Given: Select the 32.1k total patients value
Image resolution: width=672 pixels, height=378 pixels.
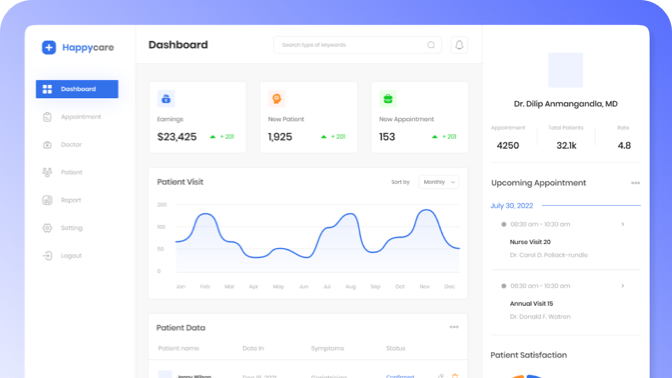Looking at the screenshot, I should 566,146.
